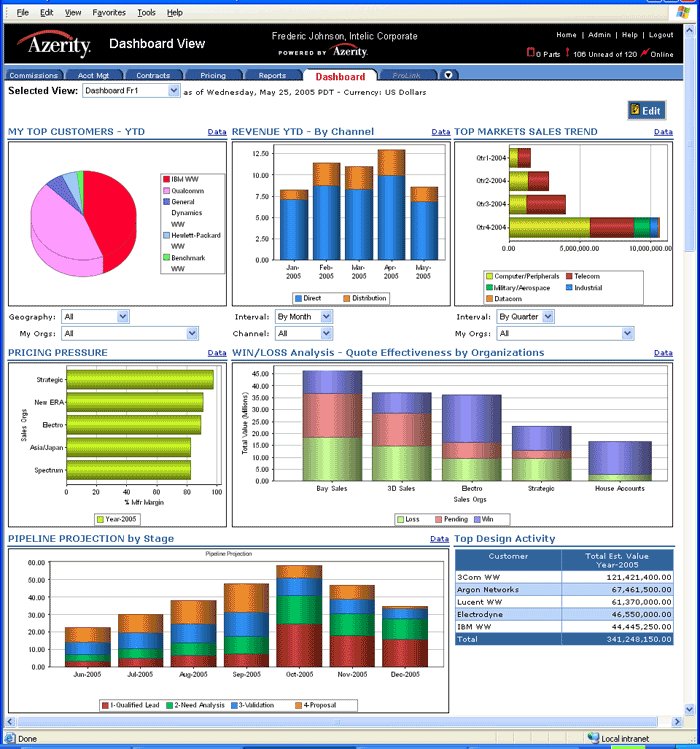Open Data link for Top Markets Sales Trend
This screenshot has height=749, width=700.
pyautogui.click(x=663, y=132)
